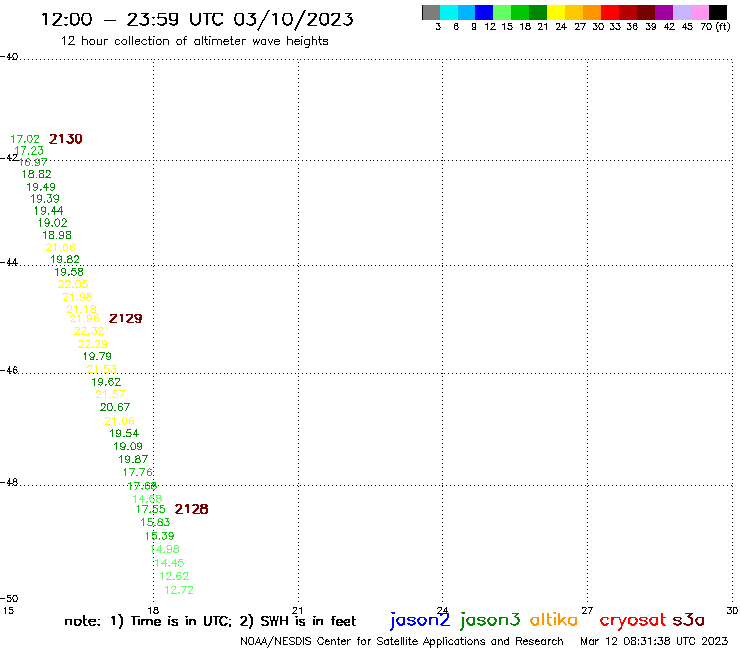The image size is (740, 650).
Task: Click the reading 17.76
Action: click(138, 472)
